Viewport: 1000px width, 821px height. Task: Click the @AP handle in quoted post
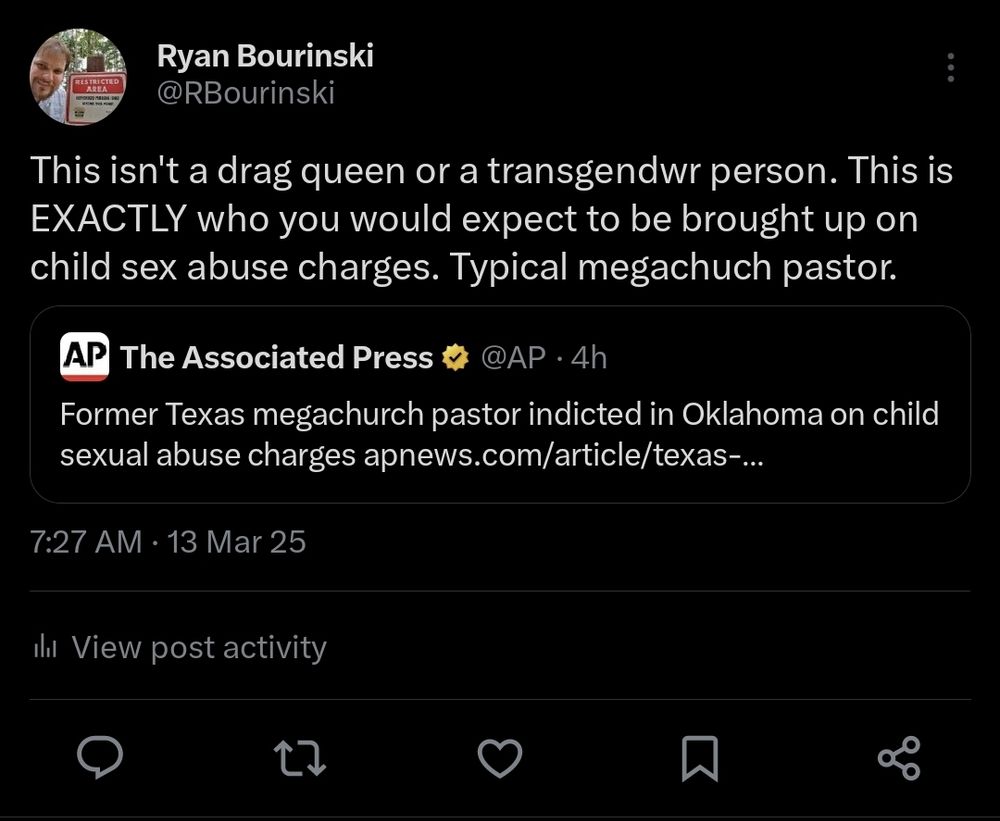tap(514, 358)
